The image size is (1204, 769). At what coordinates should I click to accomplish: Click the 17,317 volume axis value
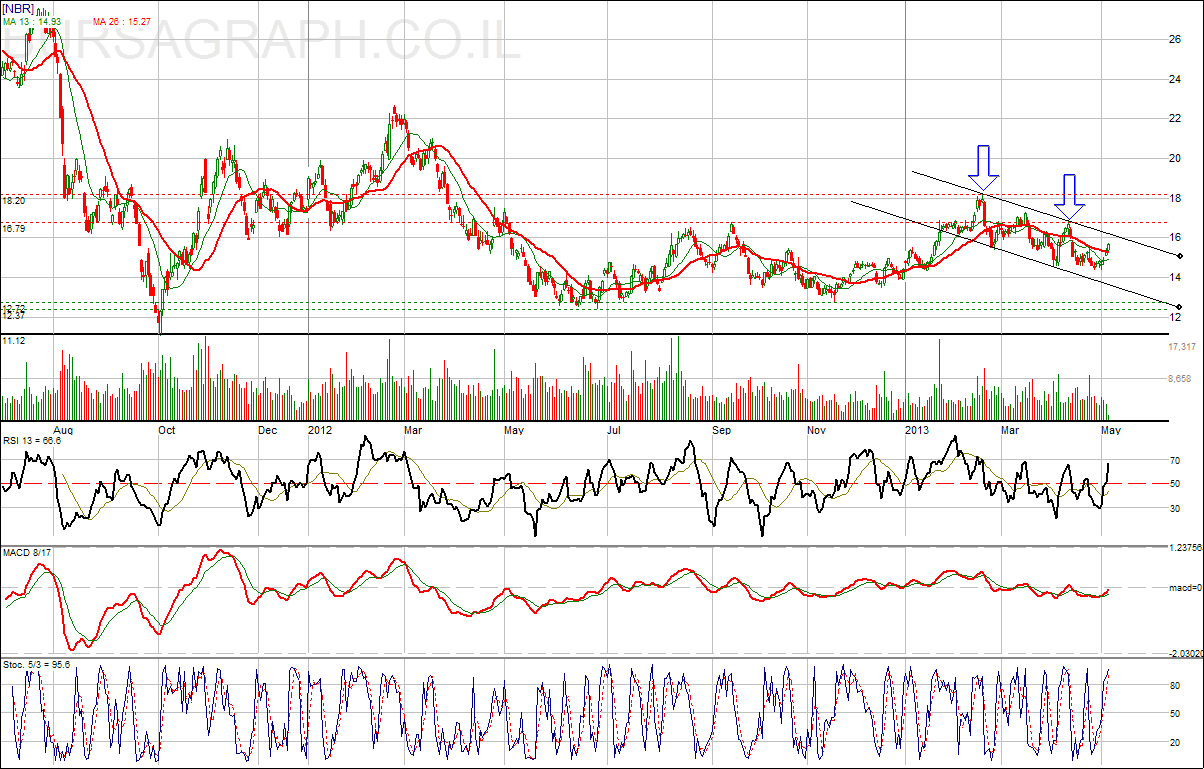point(1182,346)
